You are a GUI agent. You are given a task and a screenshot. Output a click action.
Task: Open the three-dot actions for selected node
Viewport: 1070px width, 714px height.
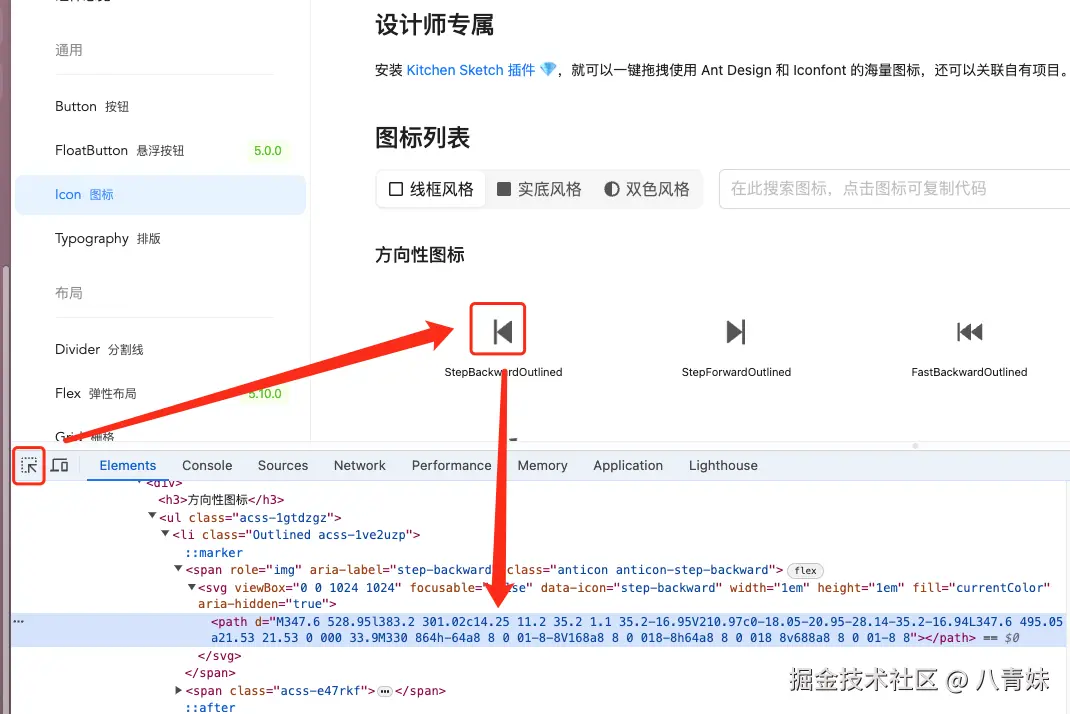point(18,621)
